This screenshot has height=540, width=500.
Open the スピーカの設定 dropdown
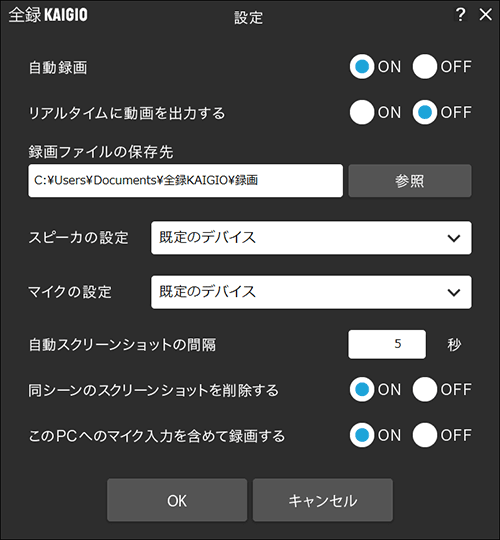point(311,238)
